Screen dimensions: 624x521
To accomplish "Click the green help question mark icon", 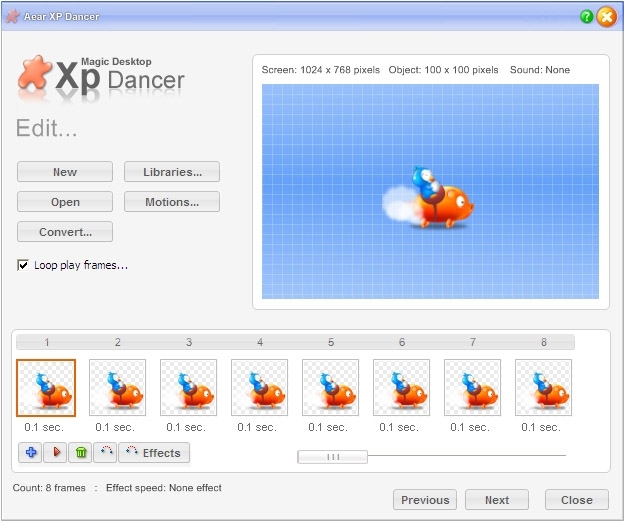I will pos(587,17).
